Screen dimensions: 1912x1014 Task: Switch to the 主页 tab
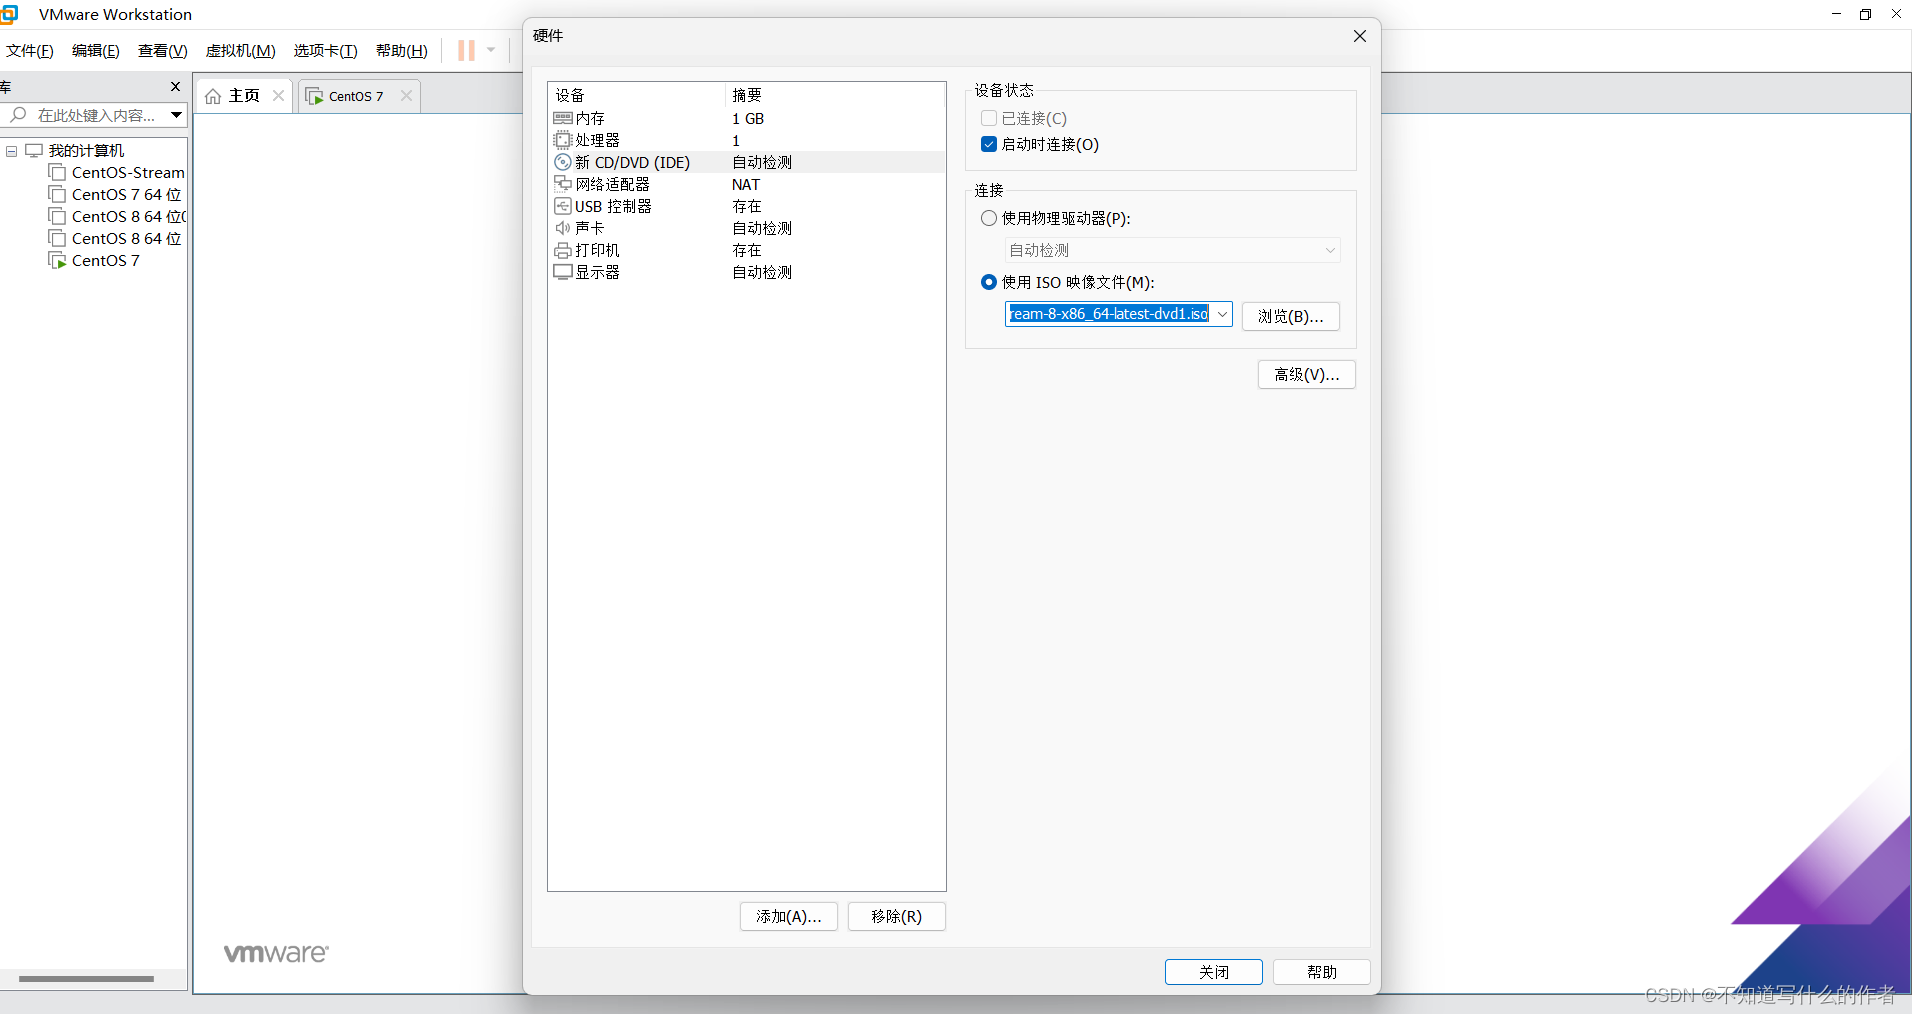coord(244,96)
